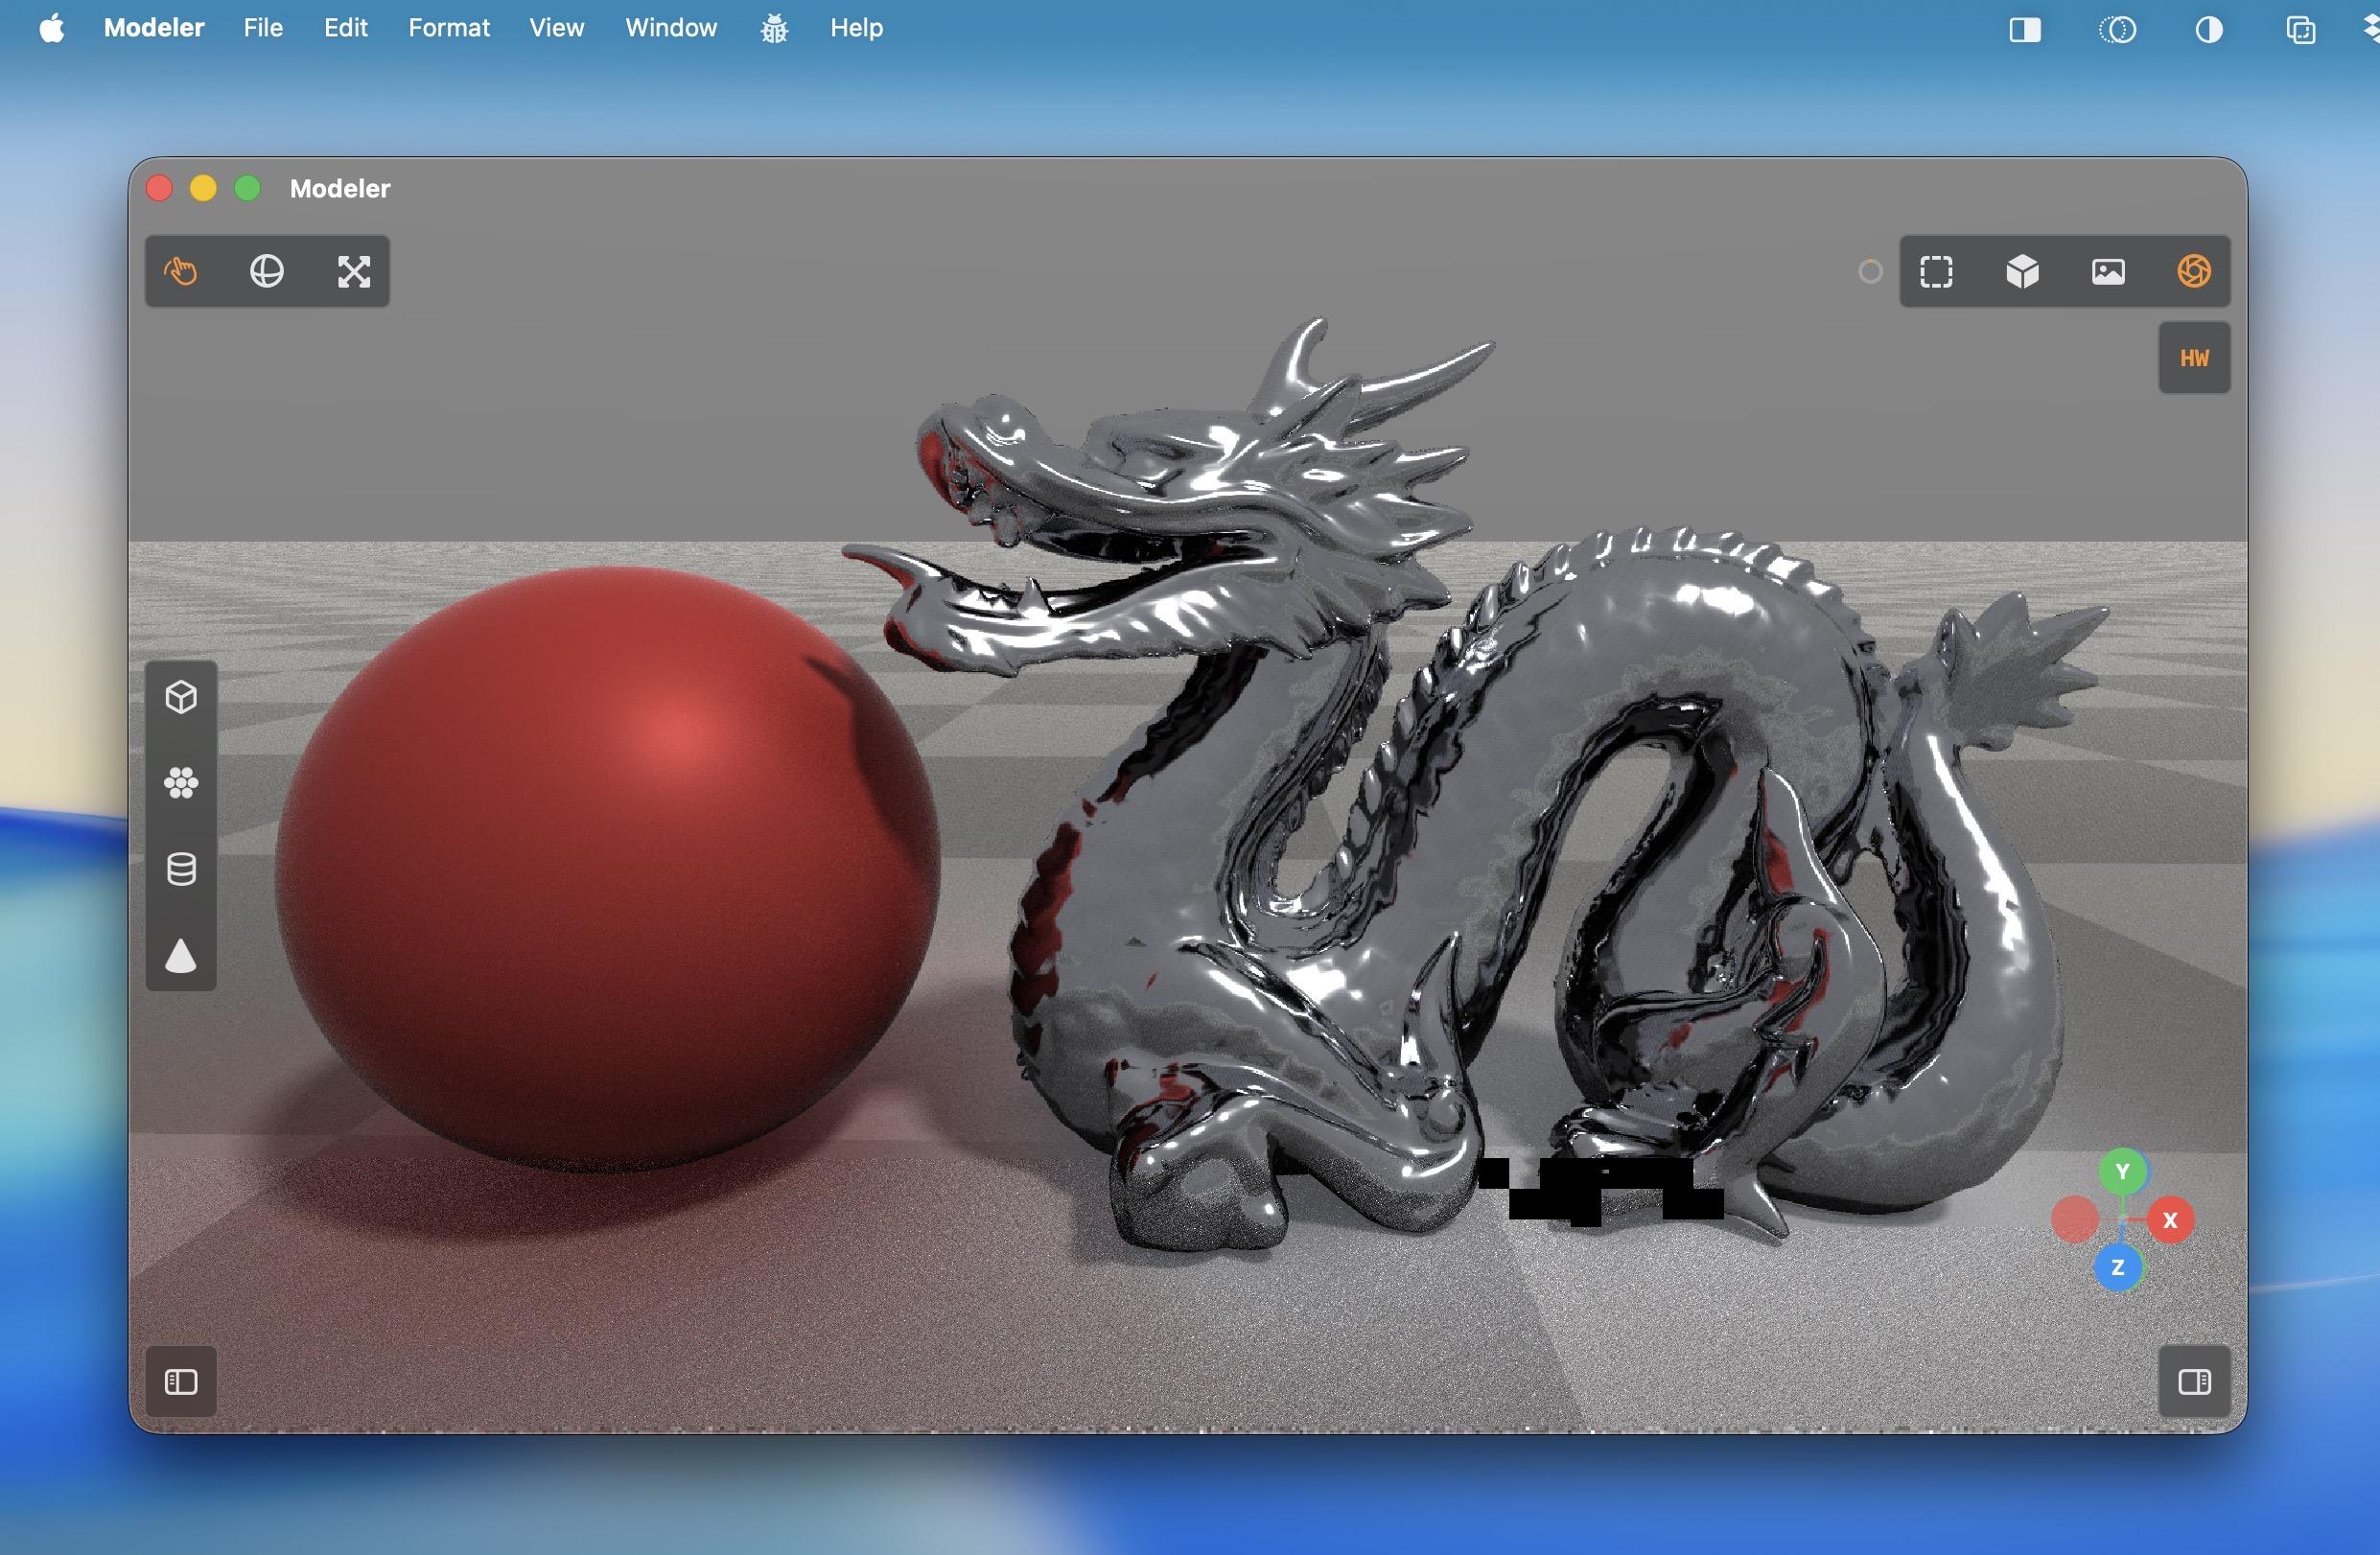
Task: Click the unlabeled negative-X gizmo handle
Action: click(x=2075, y=1220)
